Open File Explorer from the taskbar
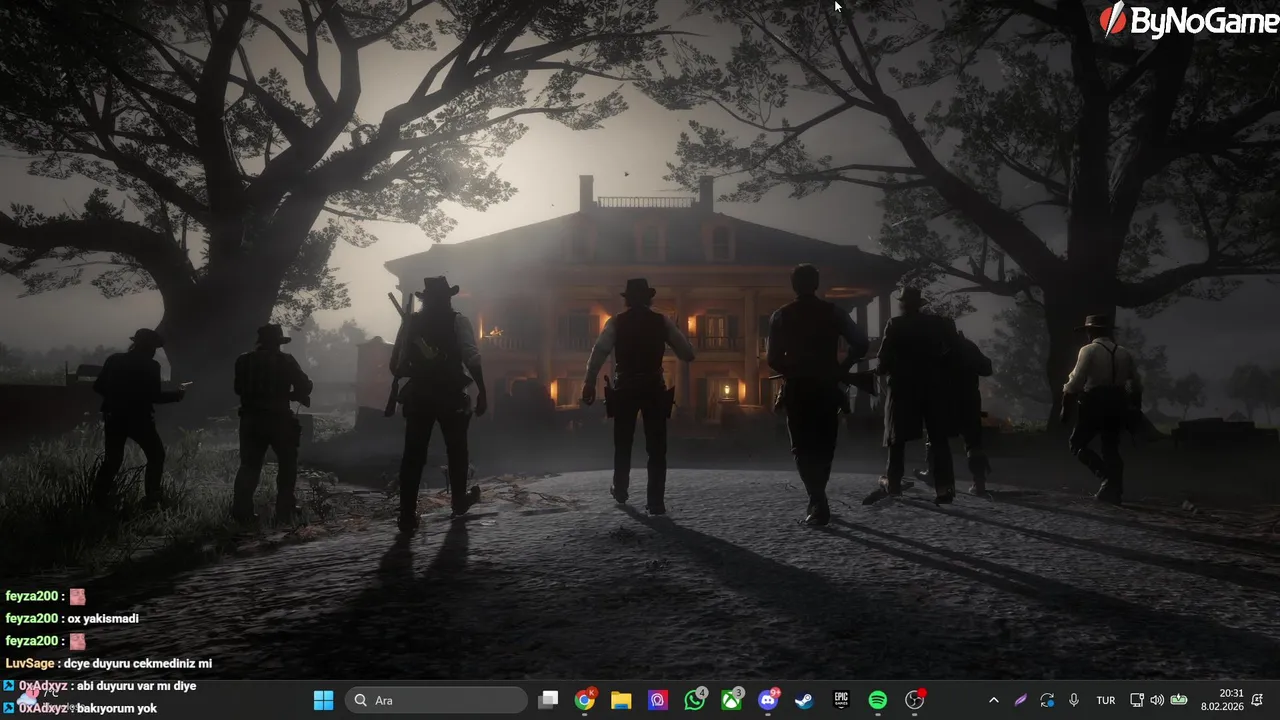 tap(621, 700)
